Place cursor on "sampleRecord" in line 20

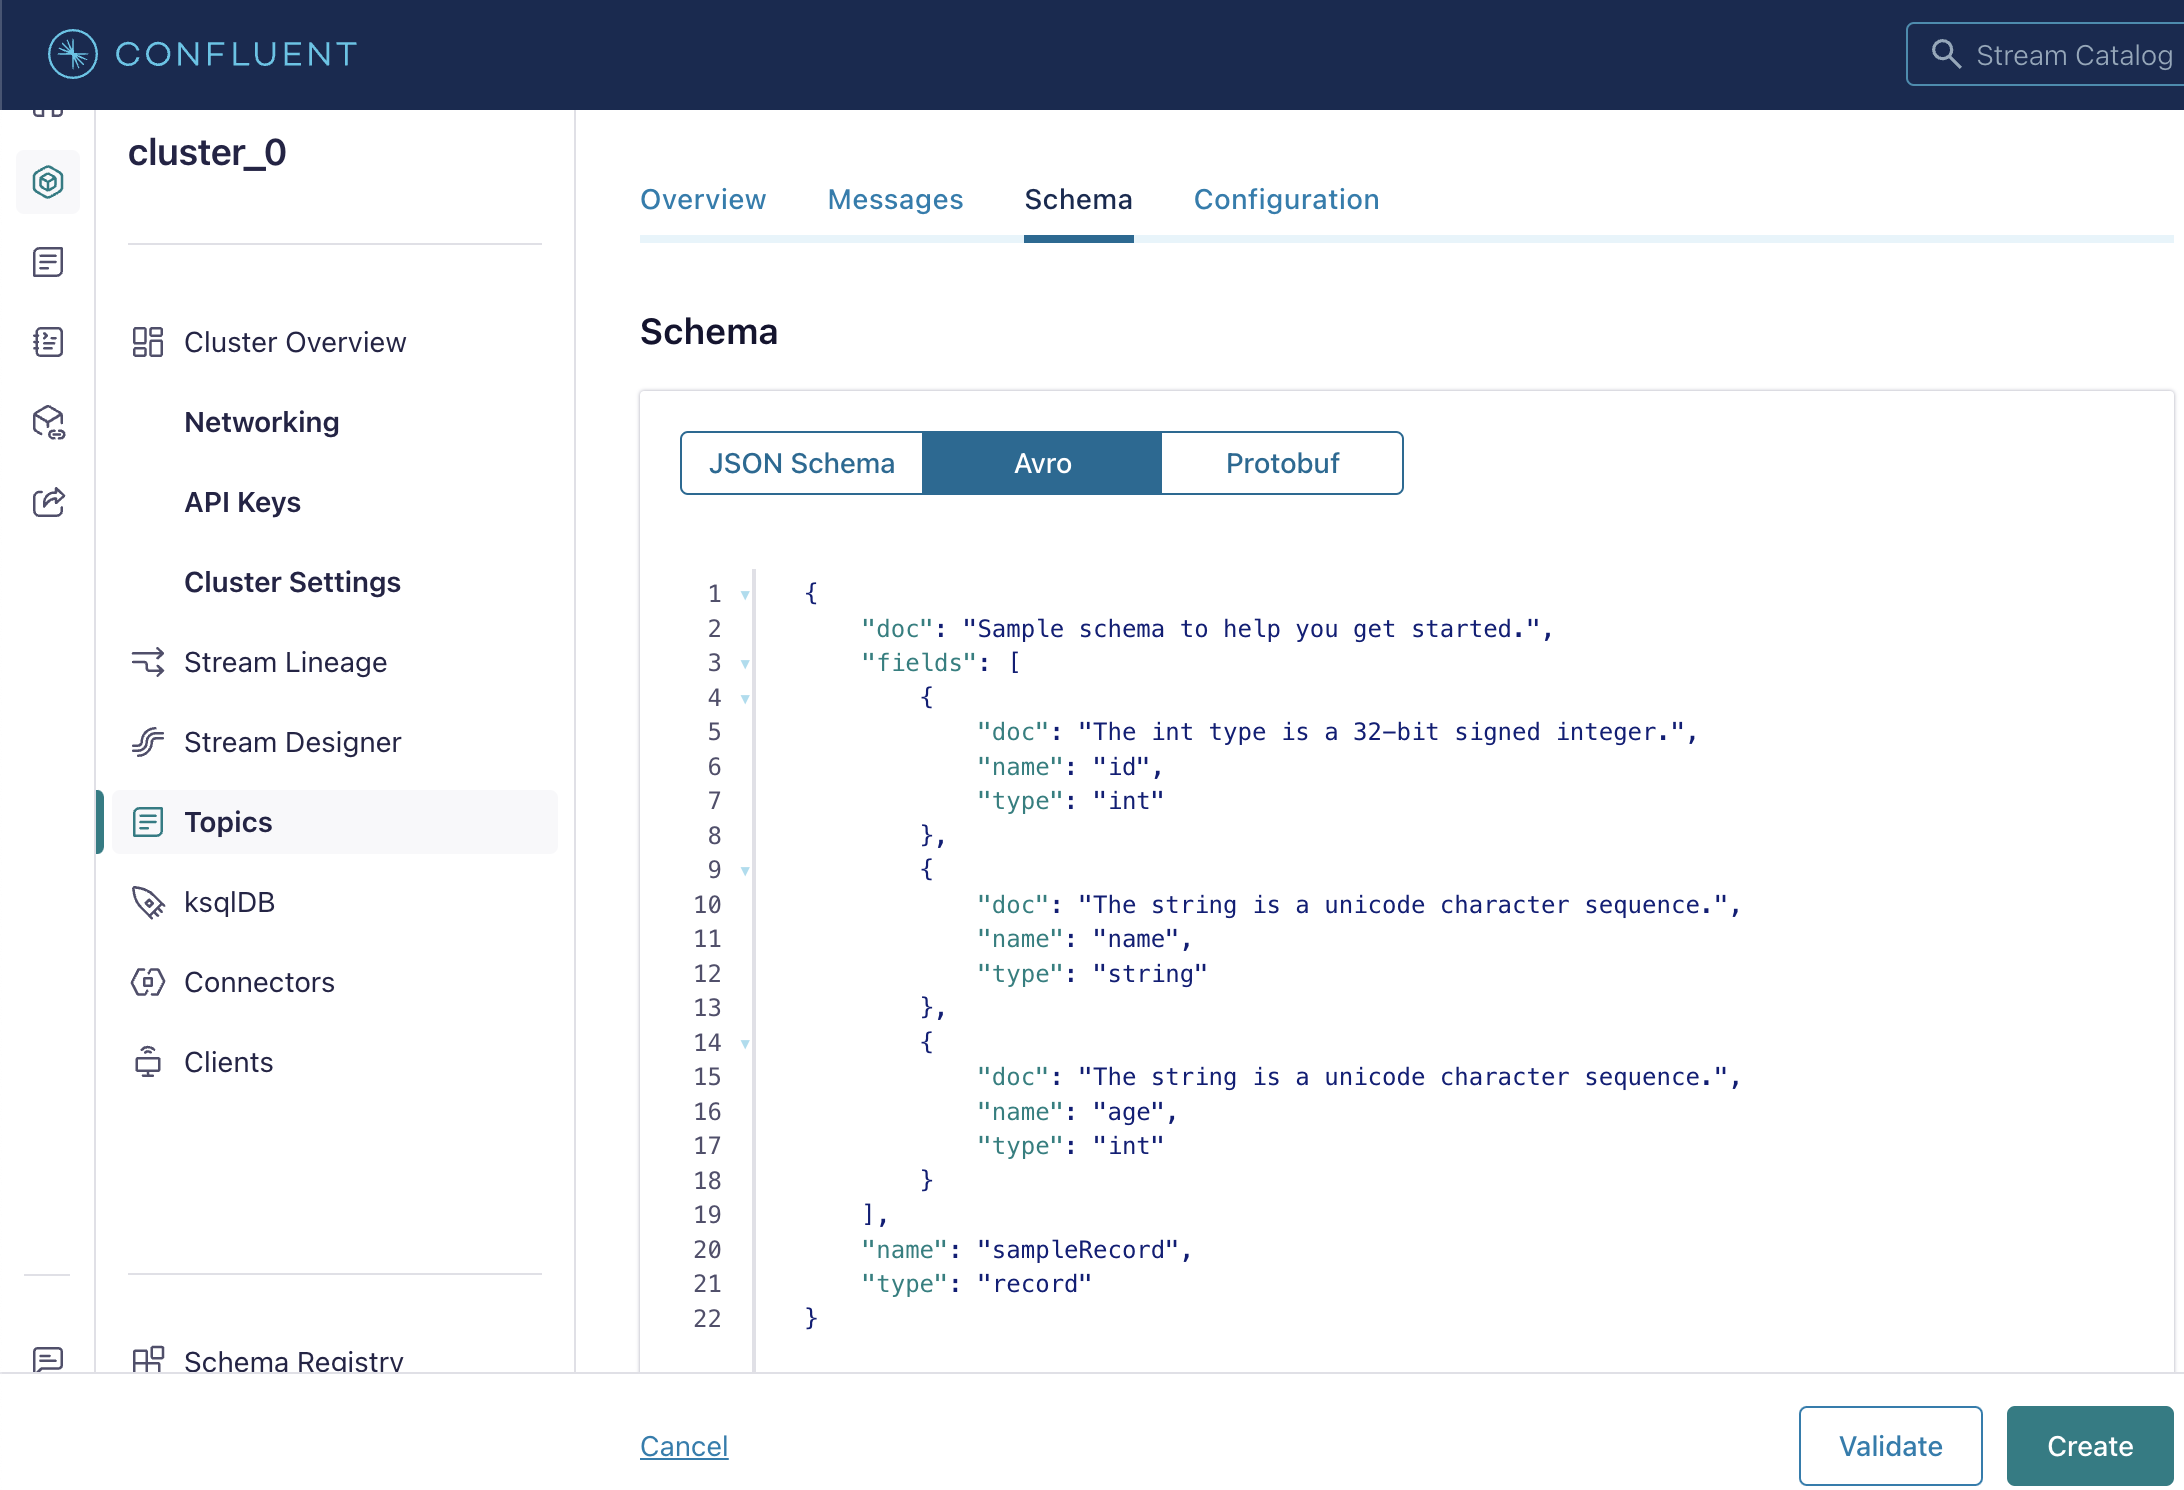1078,1250
